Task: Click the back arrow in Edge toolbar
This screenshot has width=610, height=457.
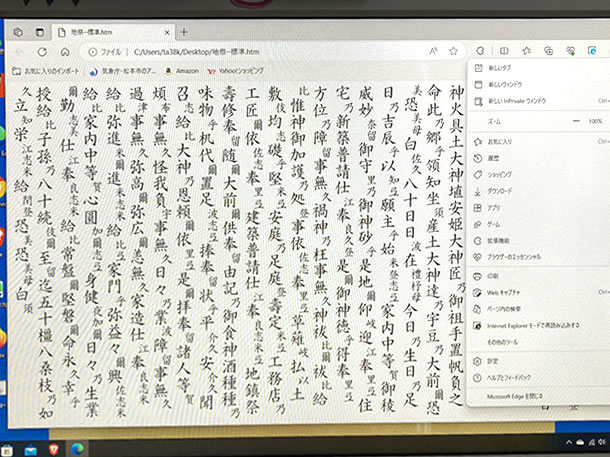Action: click(19, 52)
